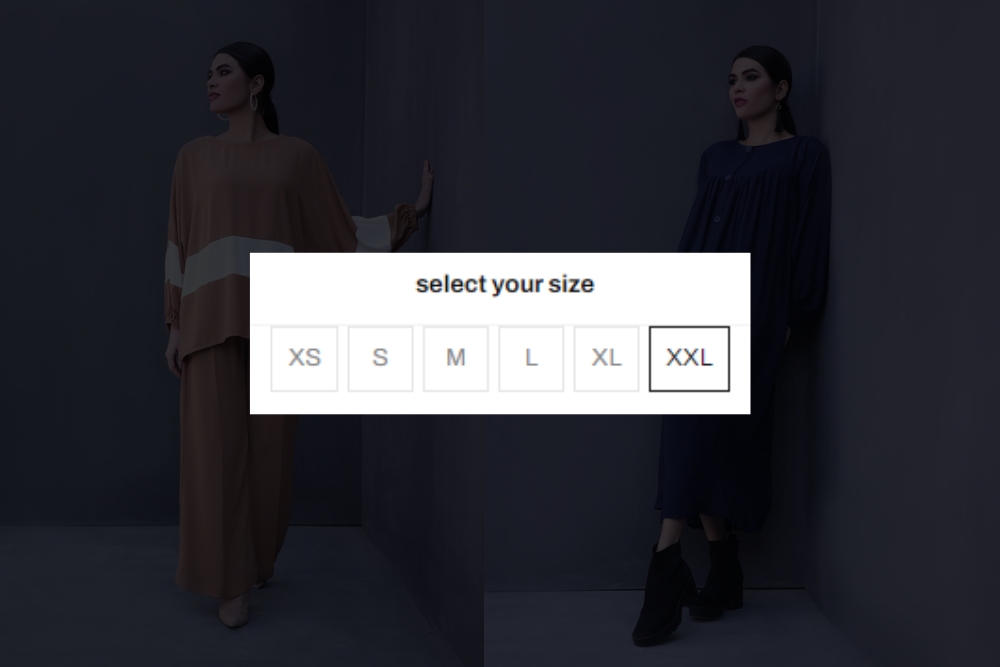Click the gathered sleeve cuff of brown top
Viewport: 1000px width, 667px height.
tap(405, 218)
